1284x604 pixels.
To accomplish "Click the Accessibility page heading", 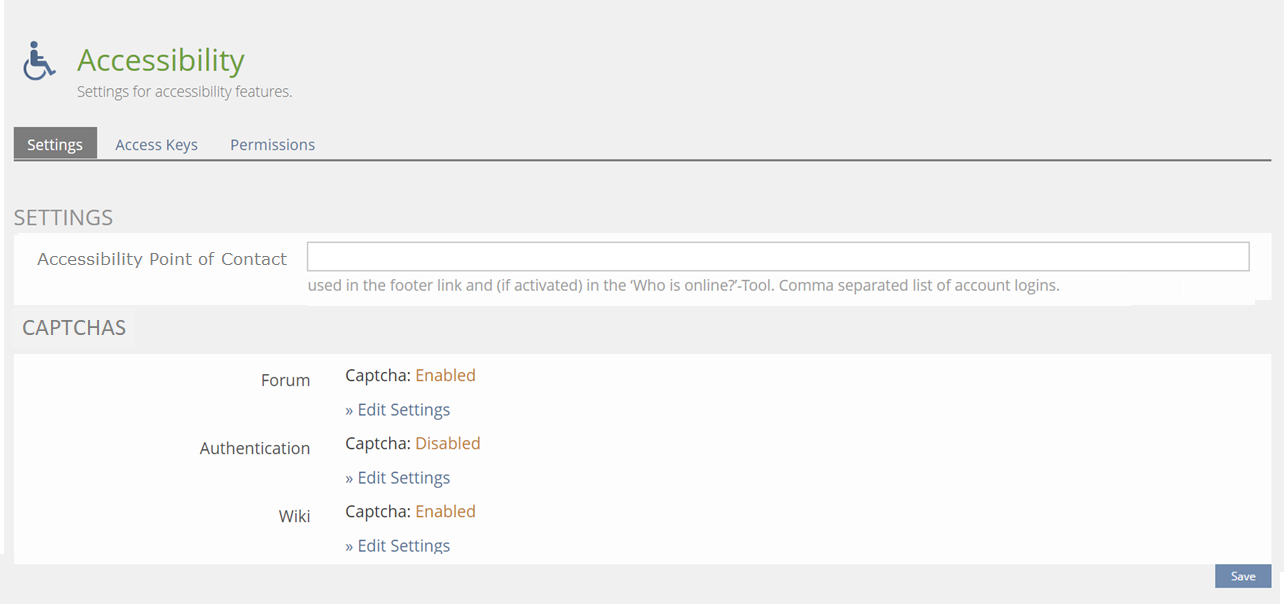I will point(160,60).
